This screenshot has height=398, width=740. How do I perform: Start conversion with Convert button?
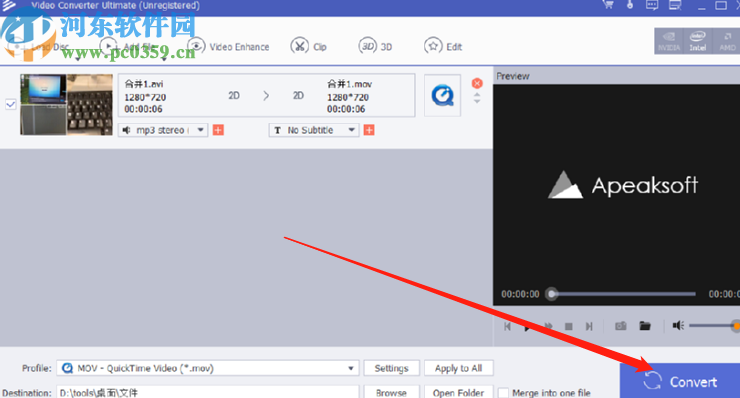click(680, 381)
